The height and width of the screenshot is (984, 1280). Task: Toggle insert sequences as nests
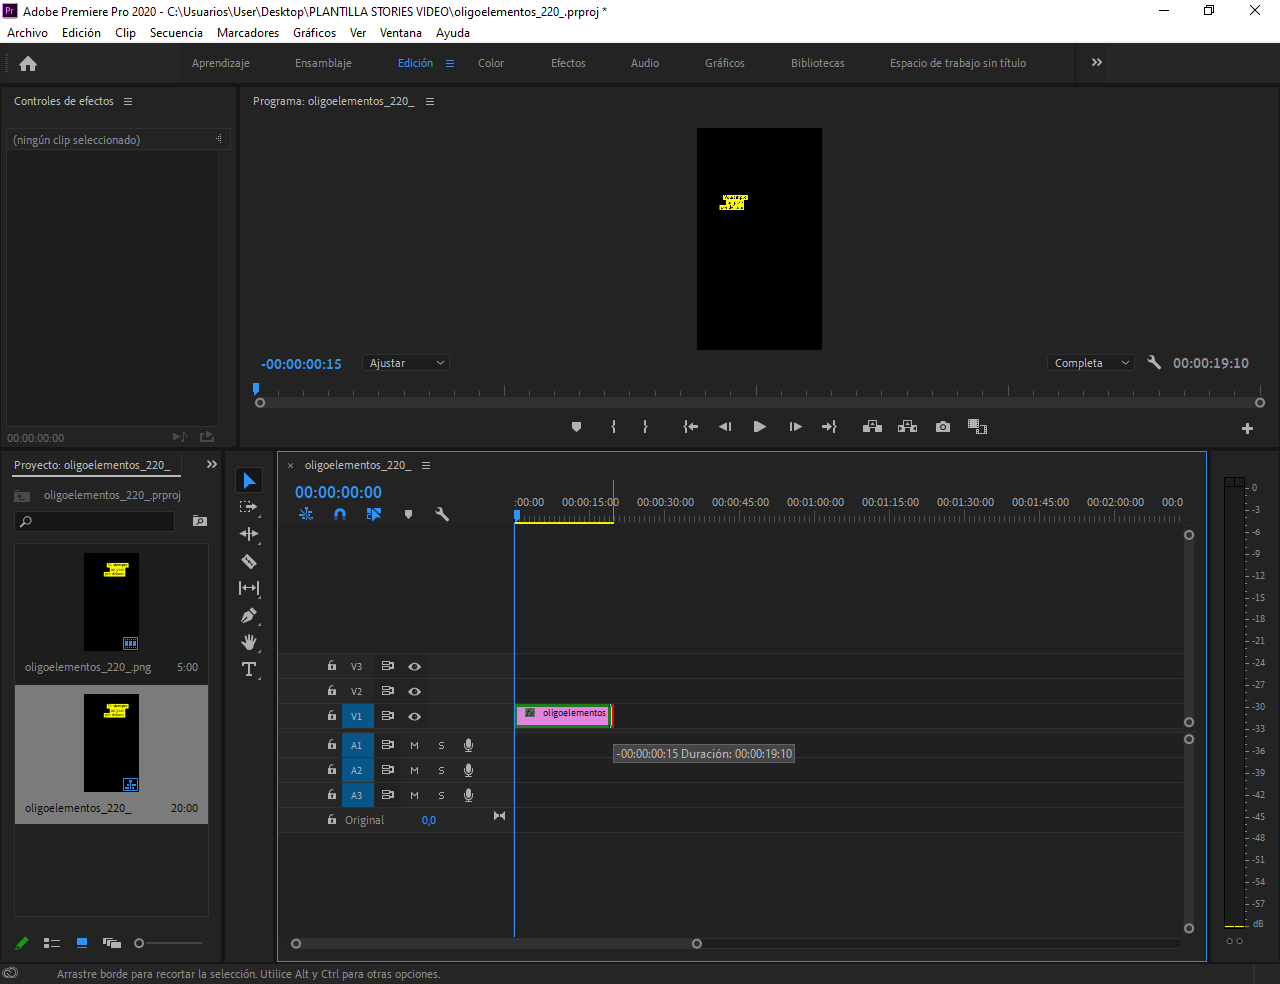[306, 514]
